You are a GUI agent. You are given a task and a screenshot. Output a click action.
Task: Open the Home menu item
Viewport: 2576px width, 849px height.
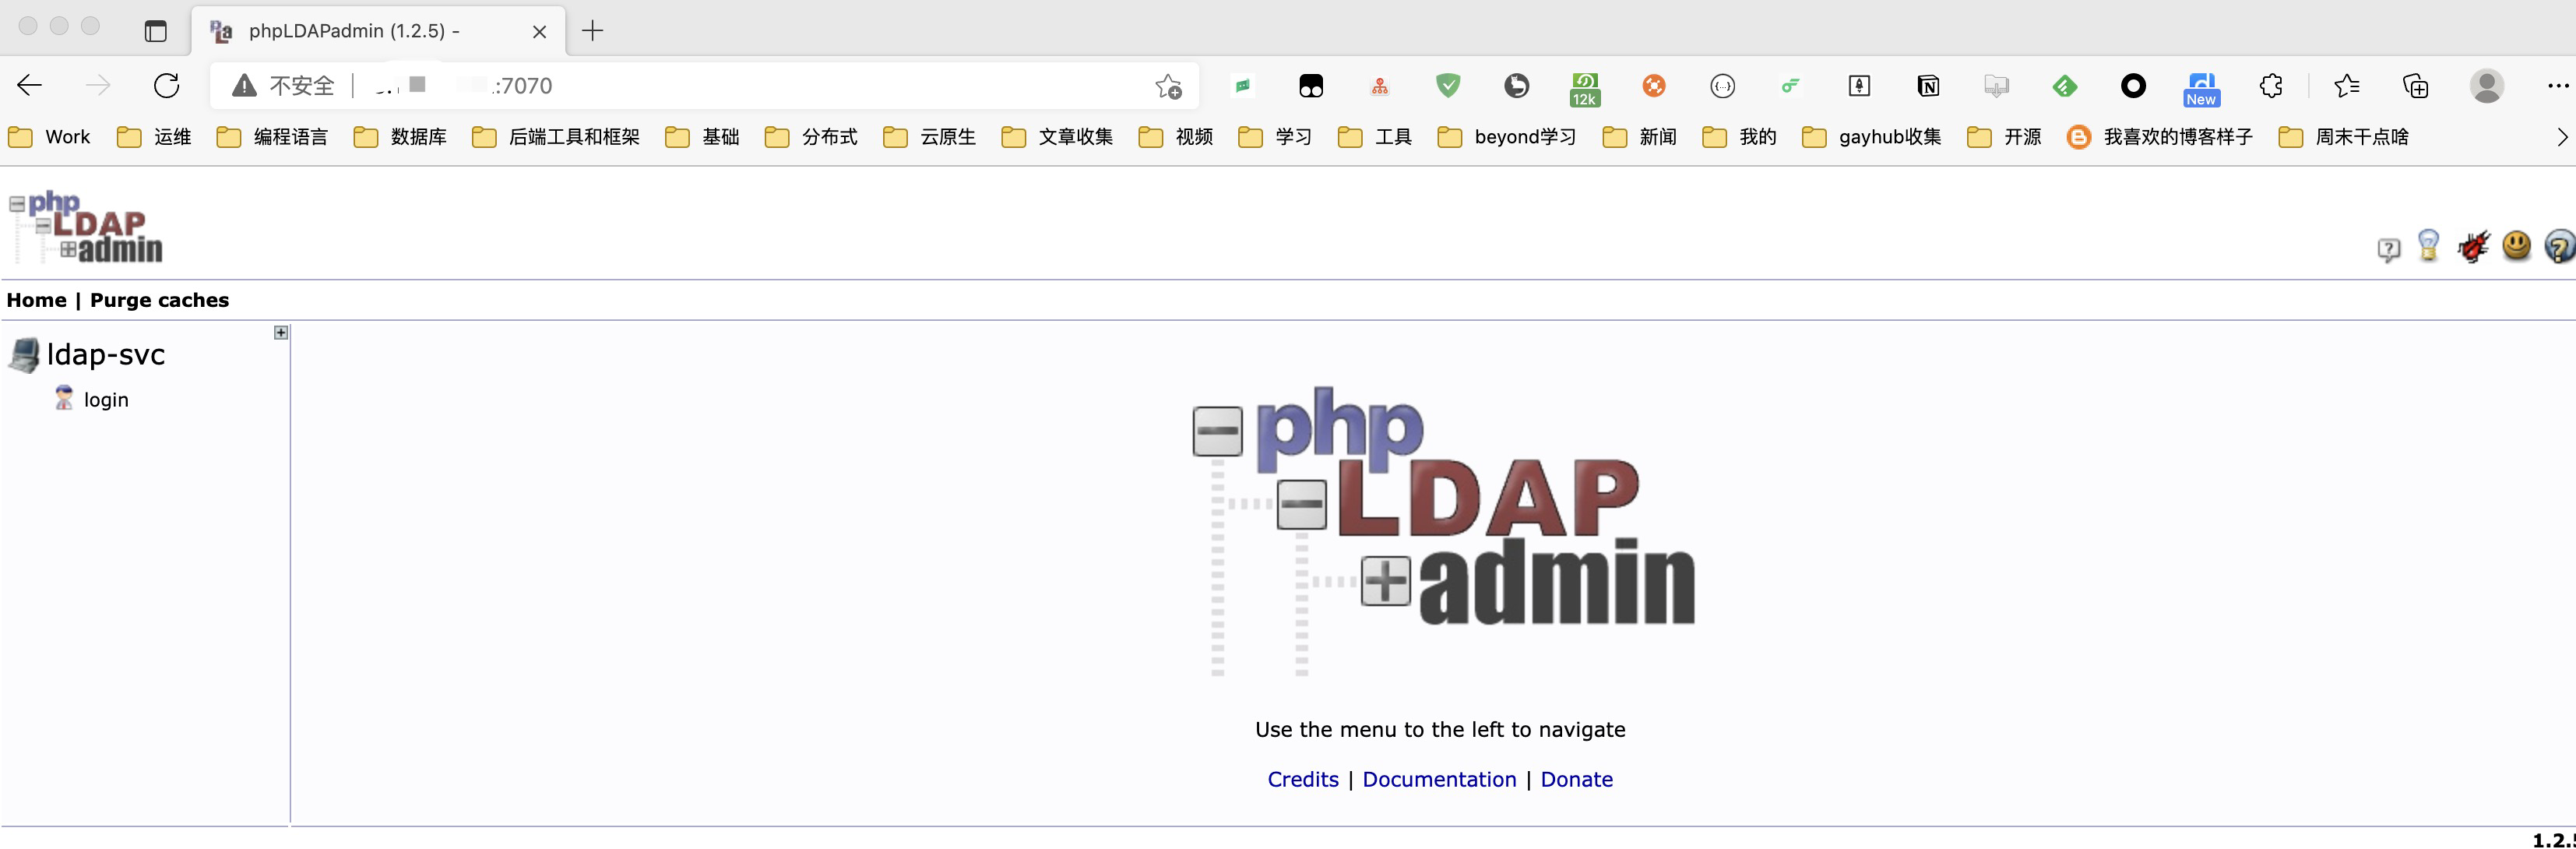click(x=36, y=300)
